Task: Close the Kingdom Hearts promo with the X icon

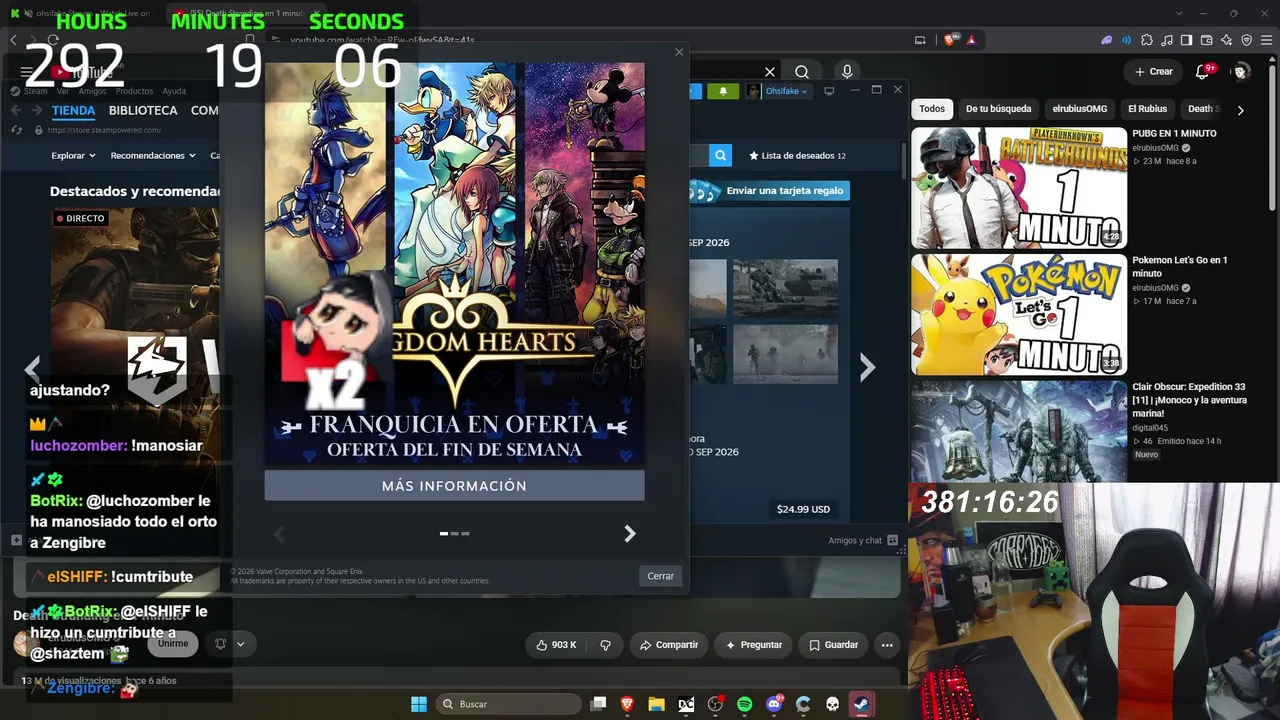Action: (x=680, y=52)
